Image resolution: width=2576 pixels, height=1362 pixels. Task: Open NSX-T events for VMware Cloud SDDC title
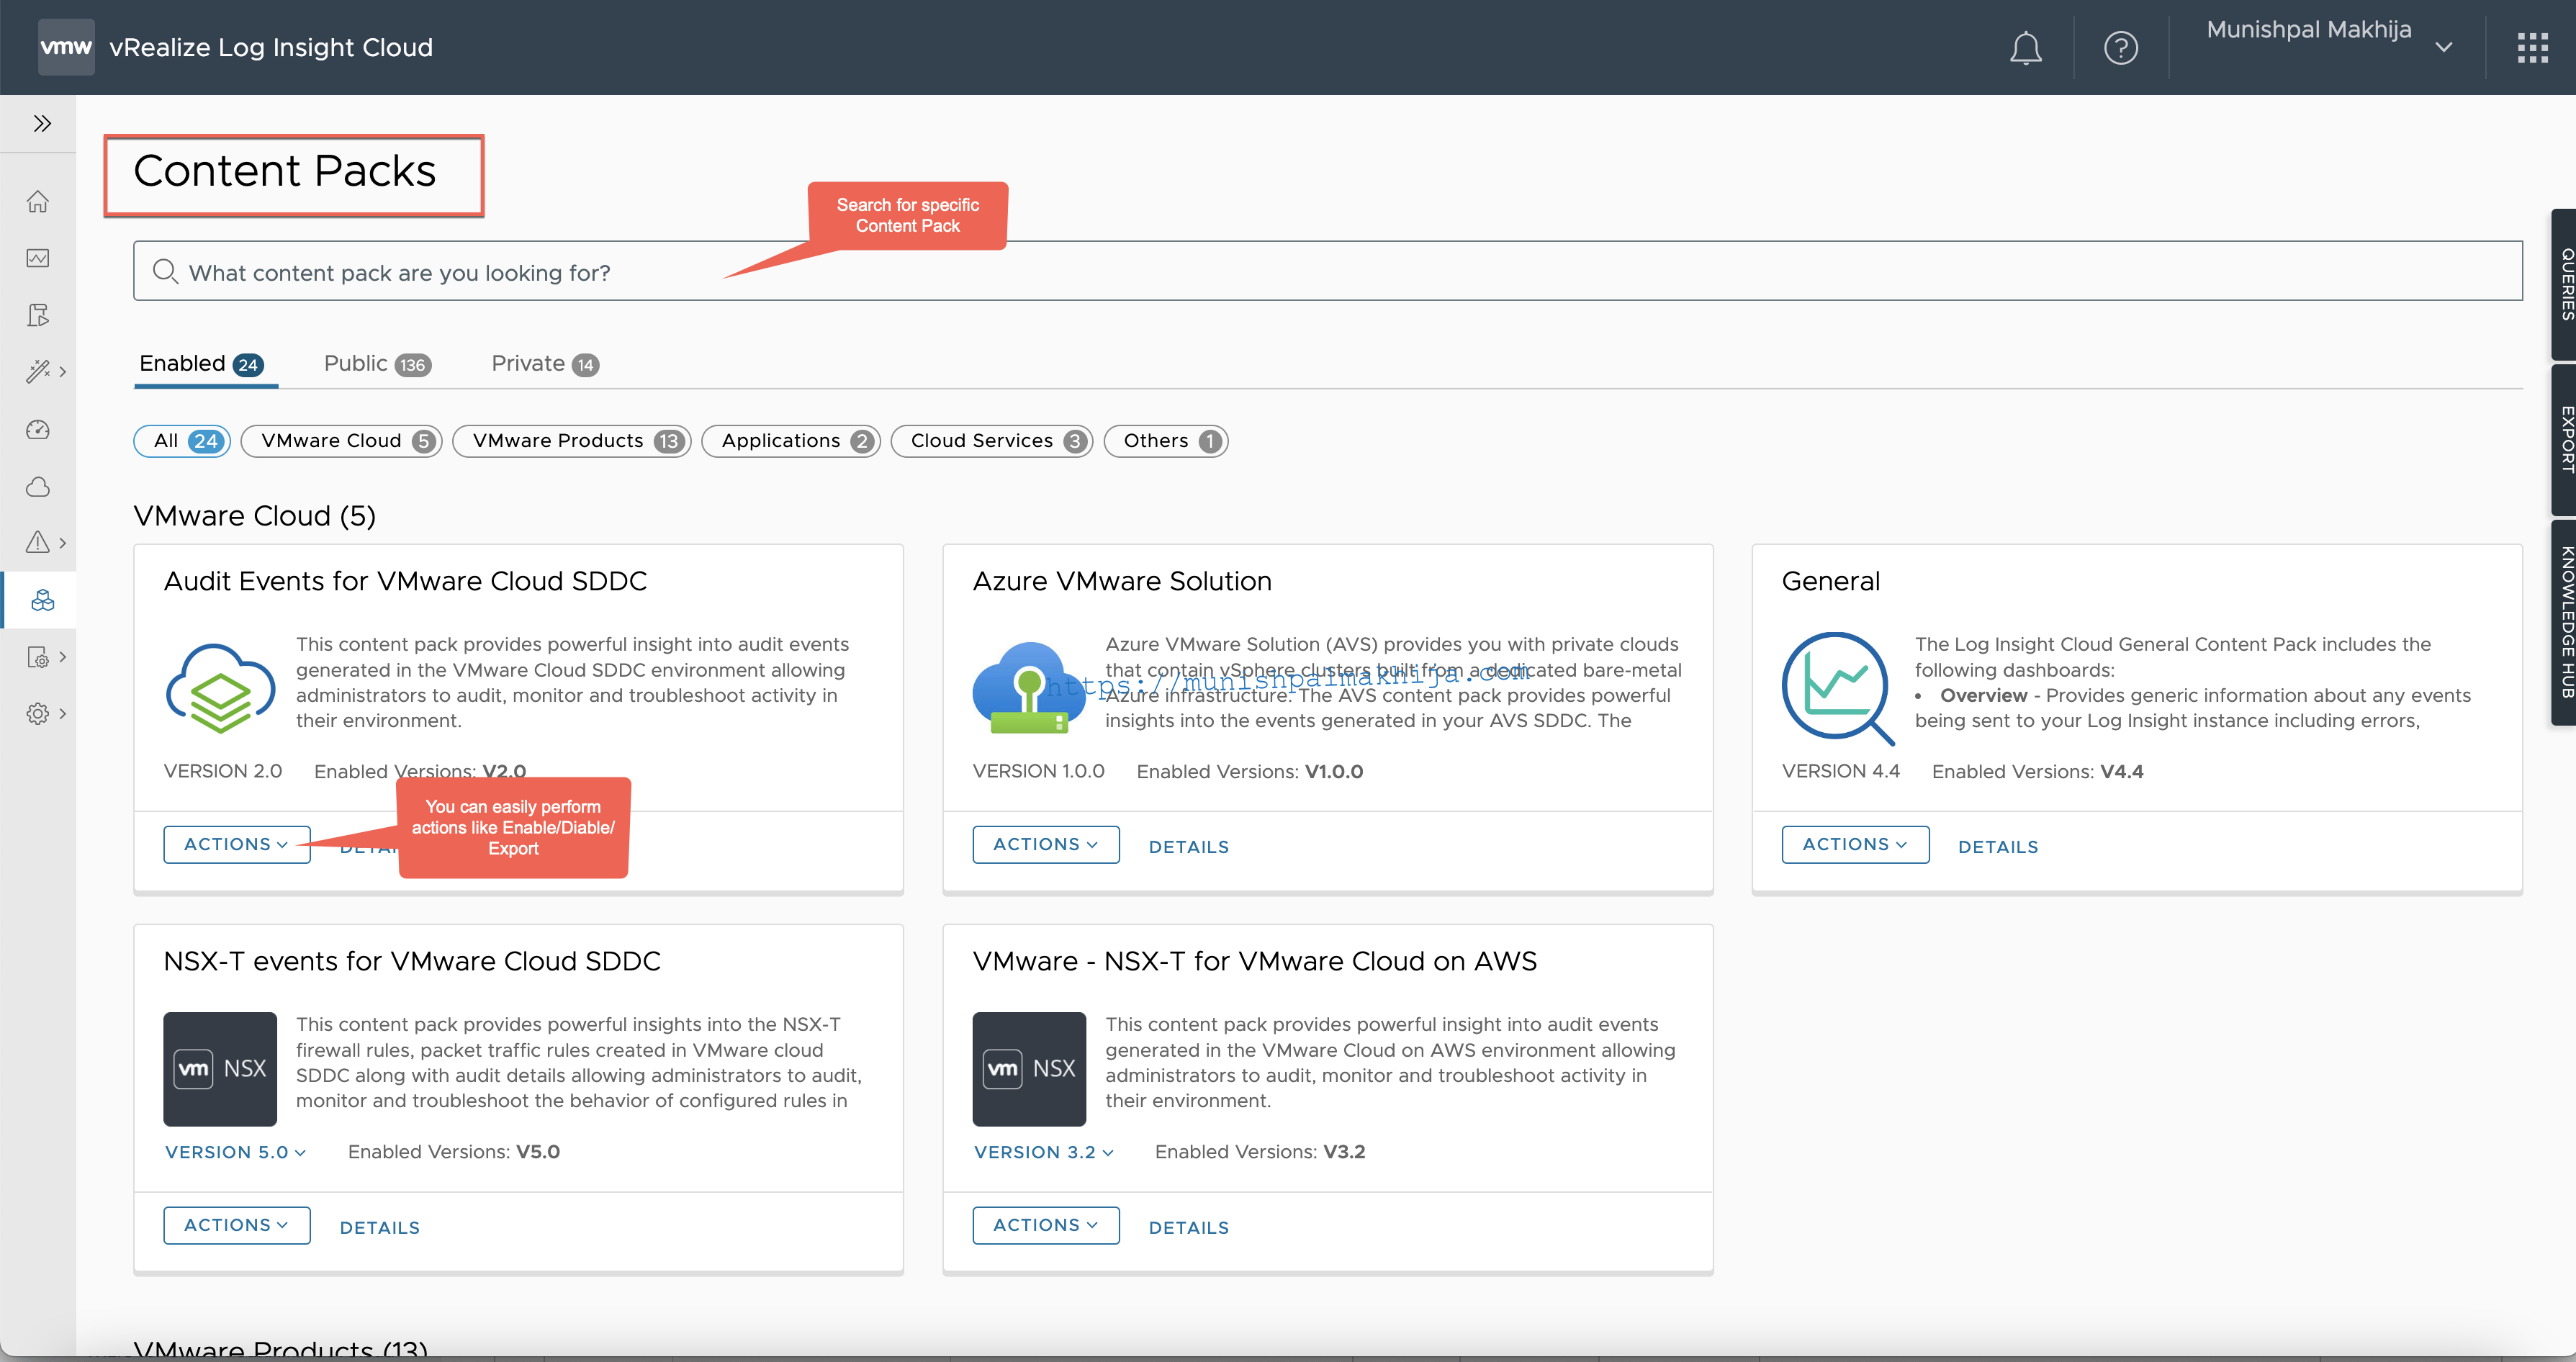(x=412, y=962)
